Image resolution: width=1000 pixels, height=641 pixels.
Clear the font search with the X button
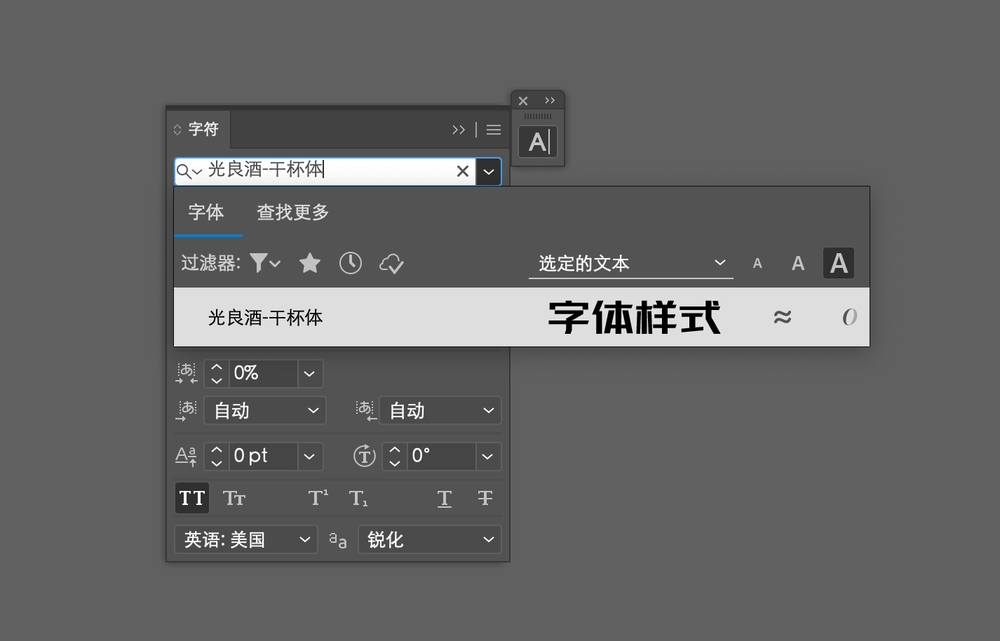[462, 171]
